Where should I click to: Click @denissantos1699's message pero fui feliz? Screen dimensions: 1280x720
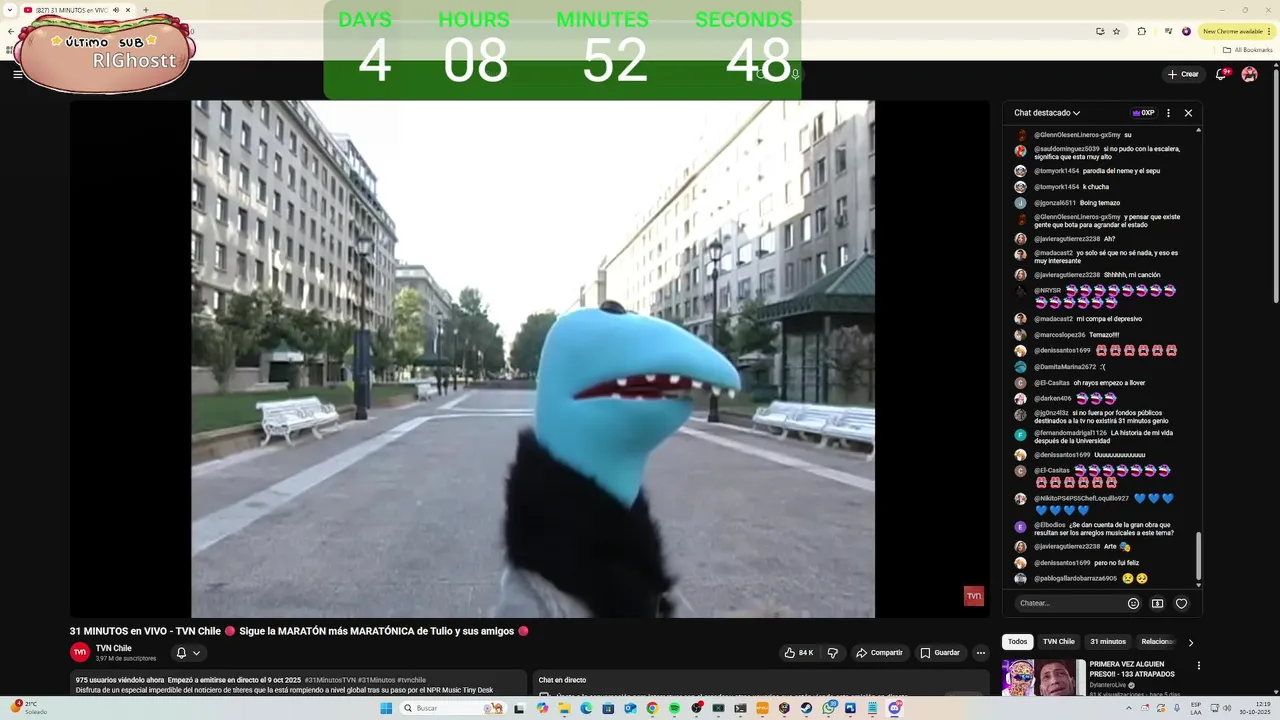click(1117, 563)
